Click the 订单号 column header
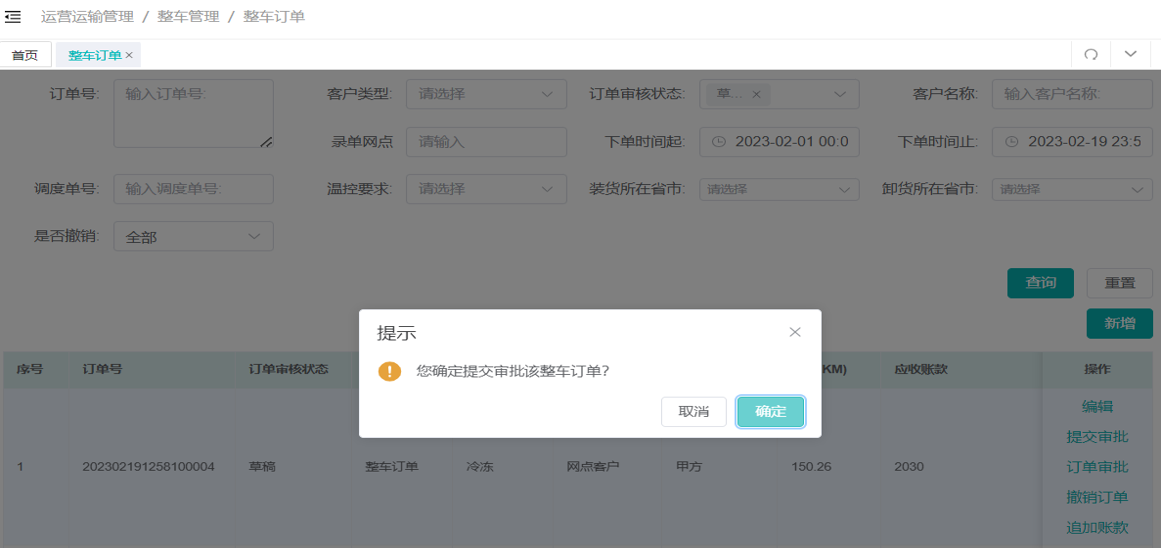 point(102,369)
